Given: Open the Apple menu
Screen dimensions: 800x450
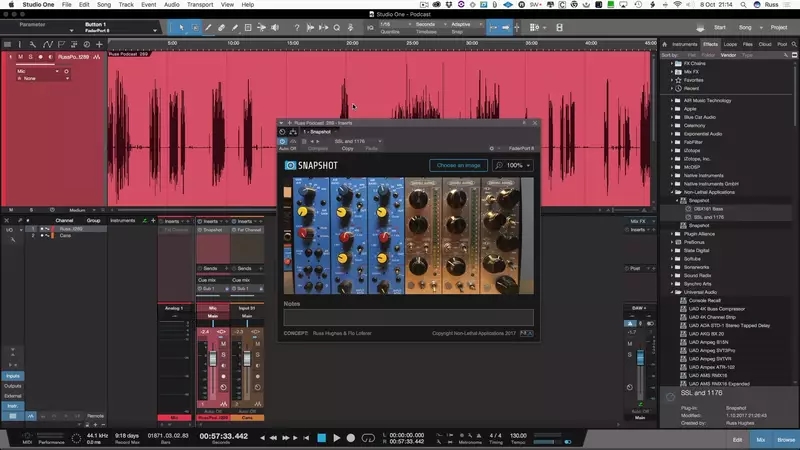Looking at the screenshot, I should click(11, 5).
